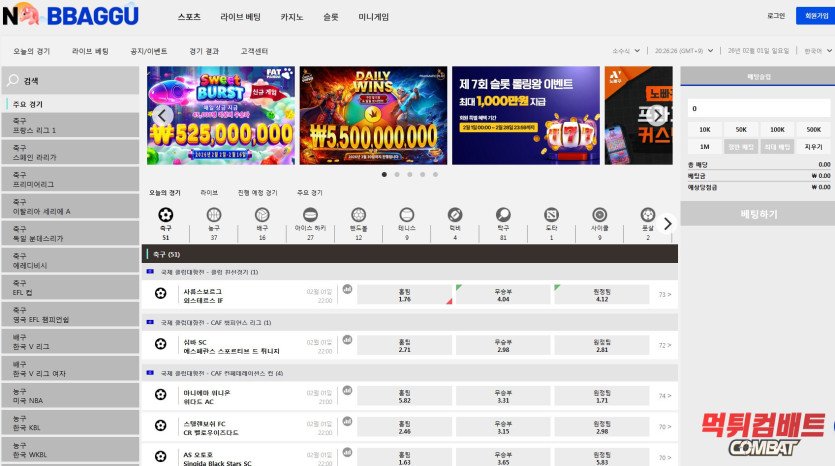The image size is (835, 466).
Task: Select the 핸드볼 handball sport icon
Action: coord(358,215)
